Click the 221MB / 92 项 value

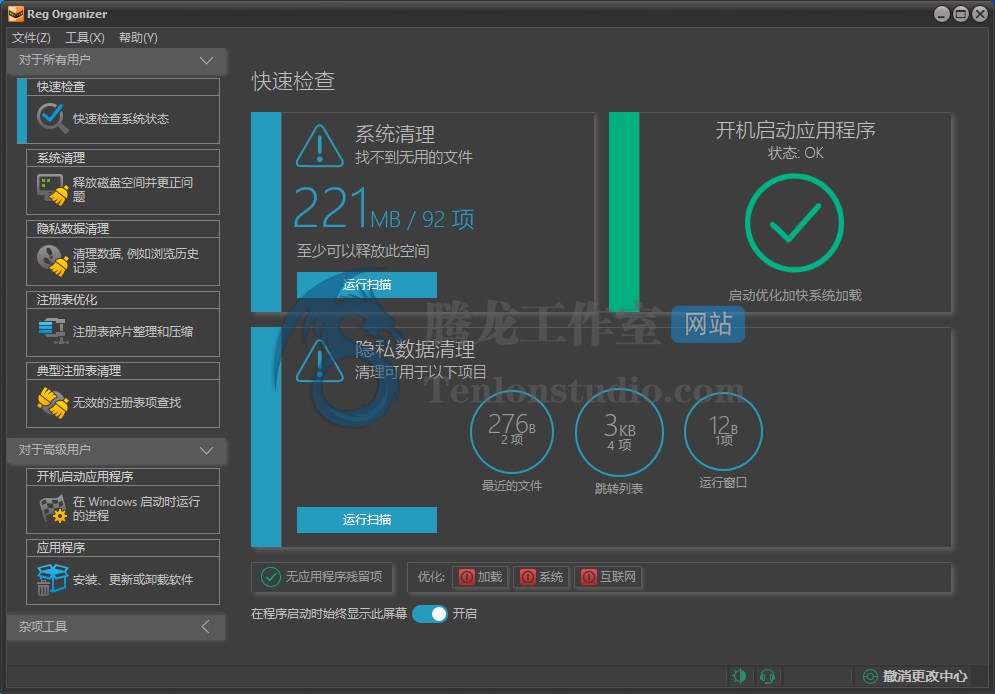pyautogui.click(x=384, y=208)
